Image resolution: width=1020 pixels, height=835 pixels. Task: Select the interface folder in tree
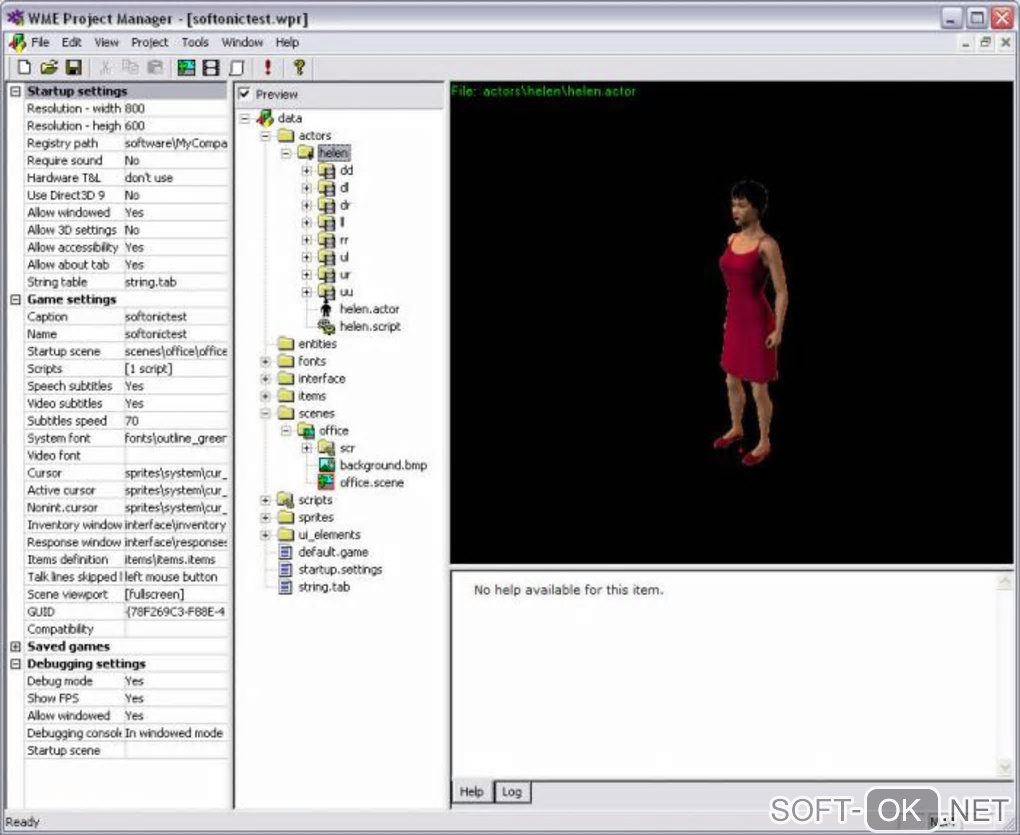[321, 378]
